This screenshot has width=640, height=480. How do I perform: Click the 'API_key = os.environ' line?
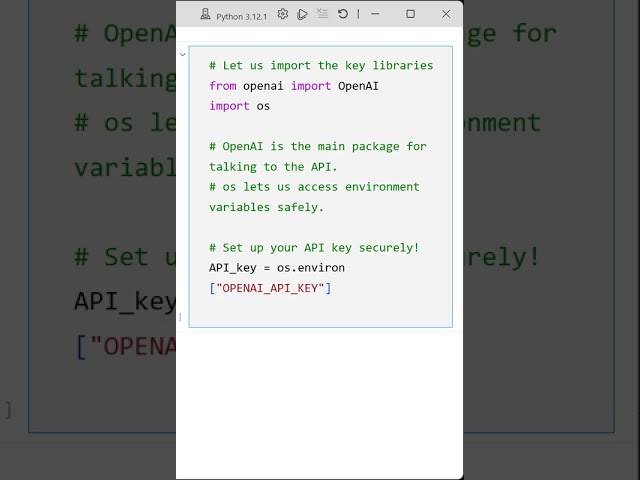(x=277, y=268)
